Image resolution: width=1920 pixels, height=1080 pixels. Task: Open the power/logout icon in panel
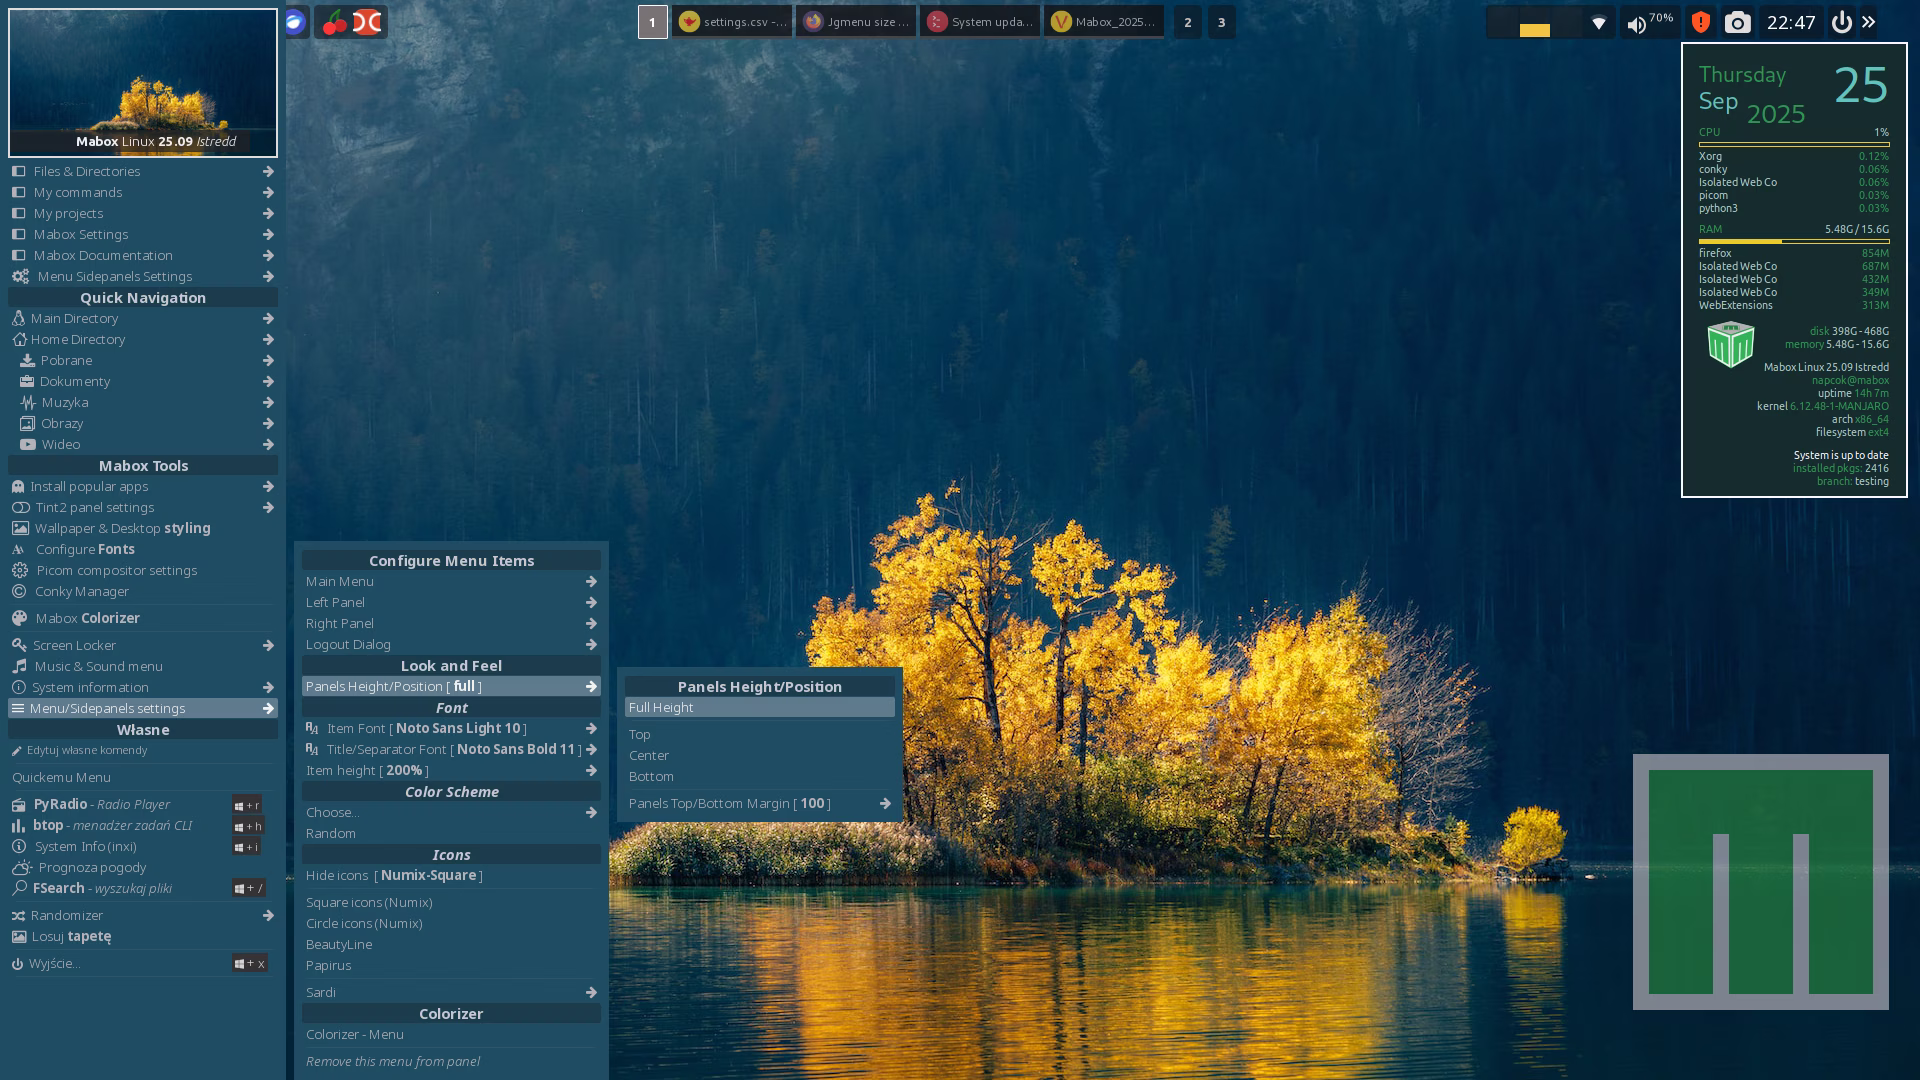pyautogui.click(x=1841, y=22)
